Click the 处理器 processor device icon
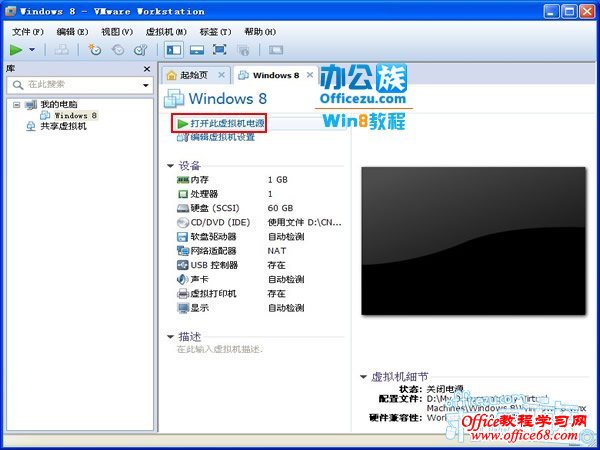 pos(183,194)
